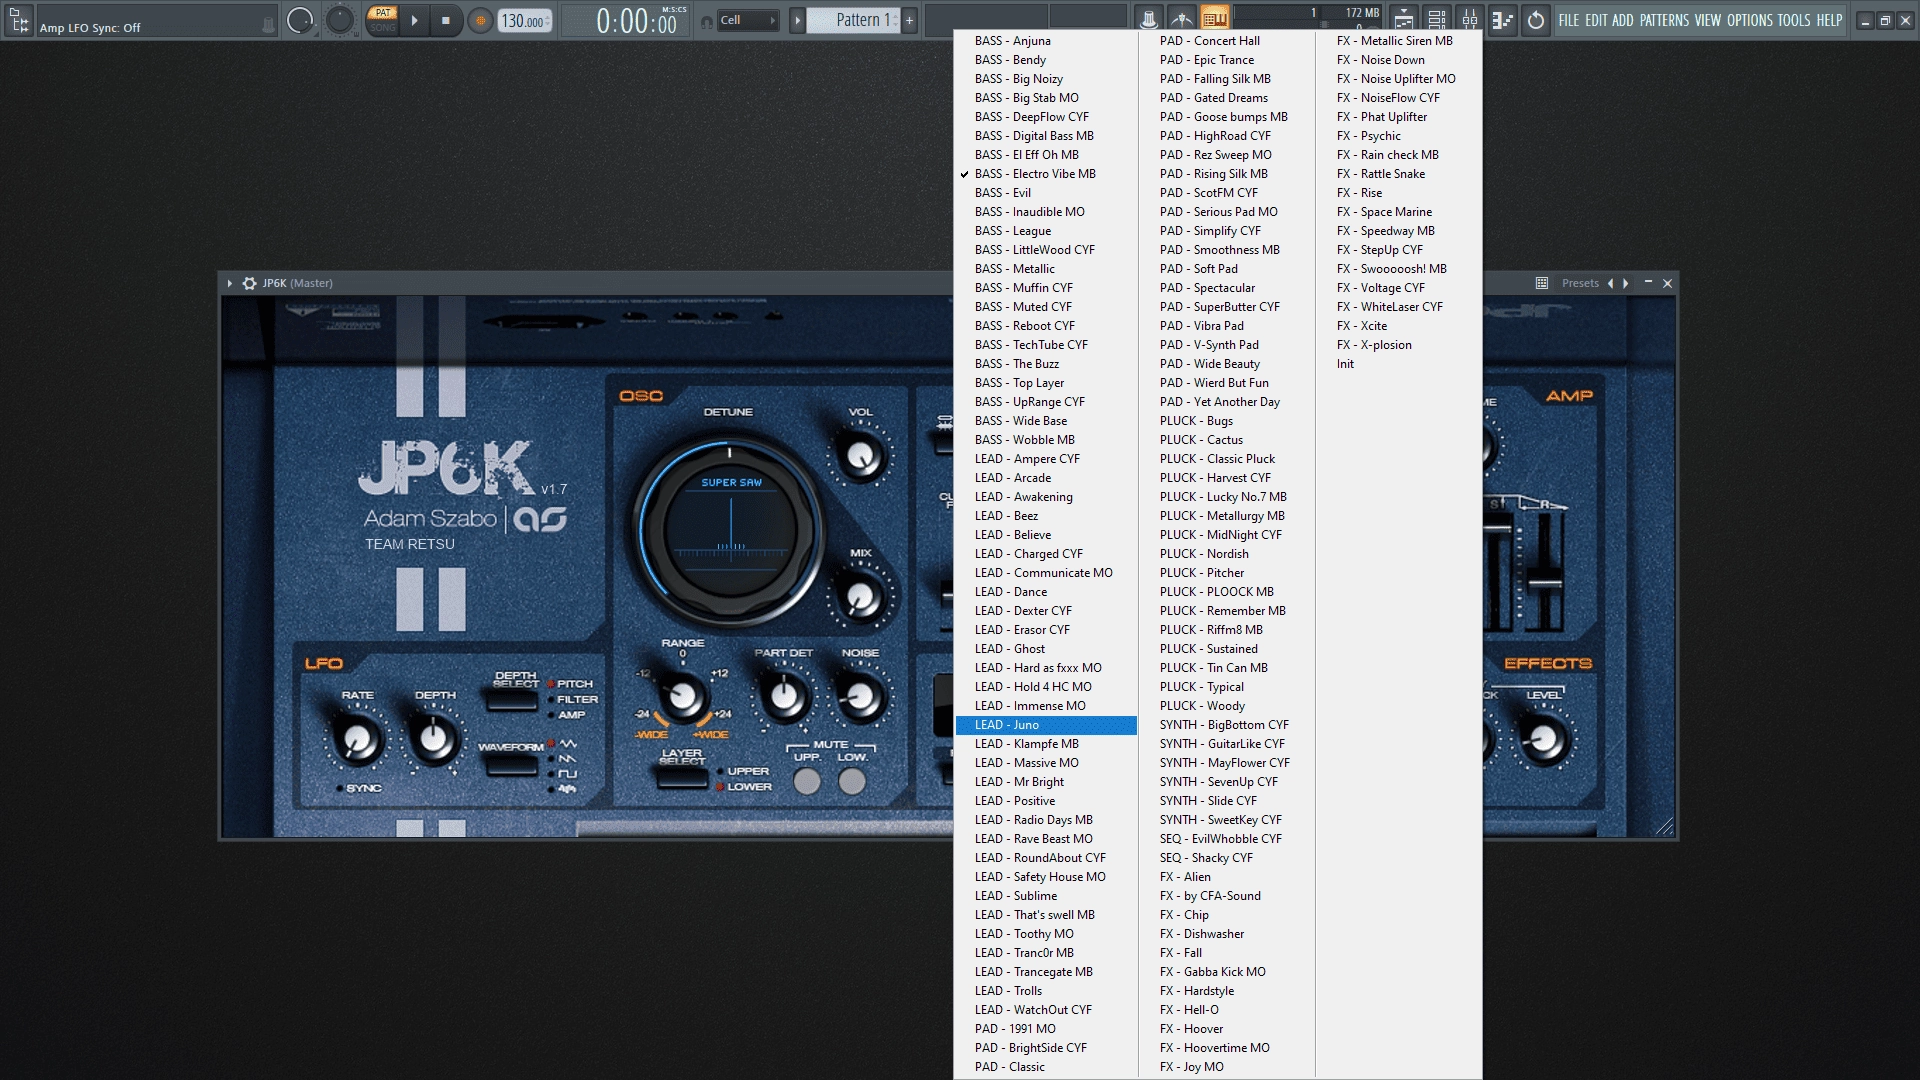Image resolution: width=1920 pixels, height=1080 pixels.
Task: Open the JP6K Presets dropdown
Action: tap(1580, 283)
